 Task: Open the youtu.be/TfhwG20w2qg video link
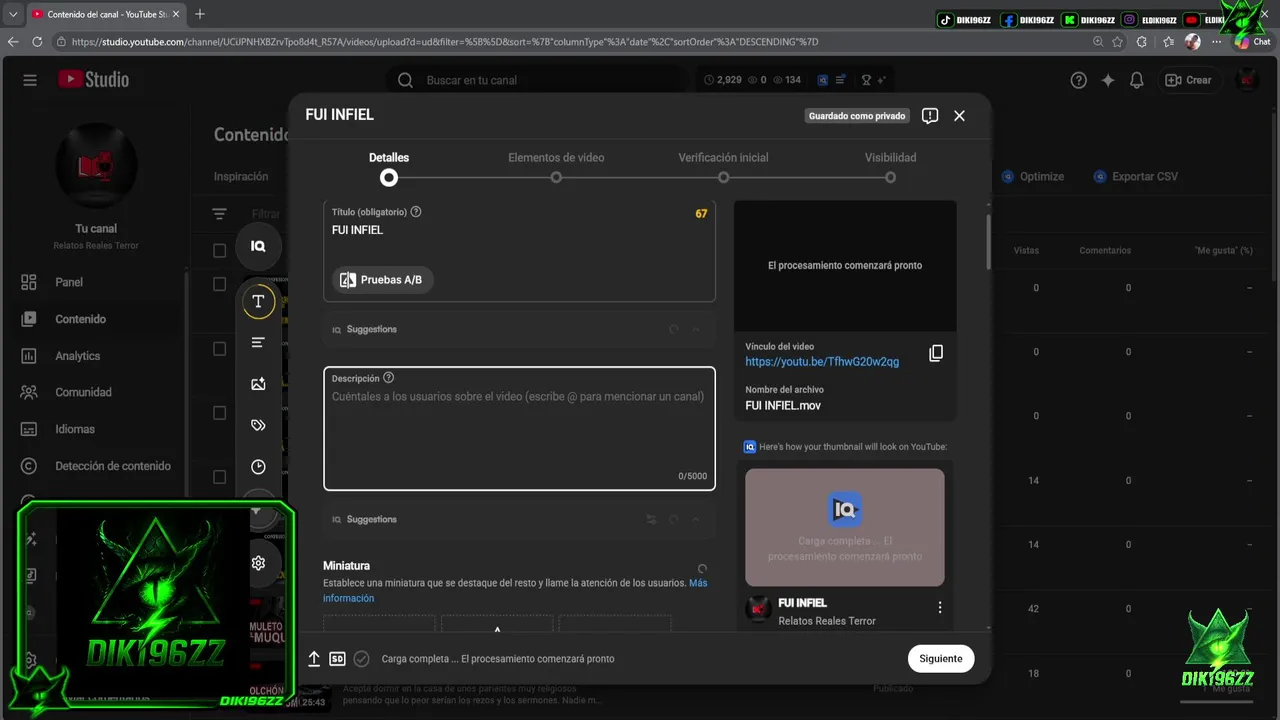pos(822,362)
